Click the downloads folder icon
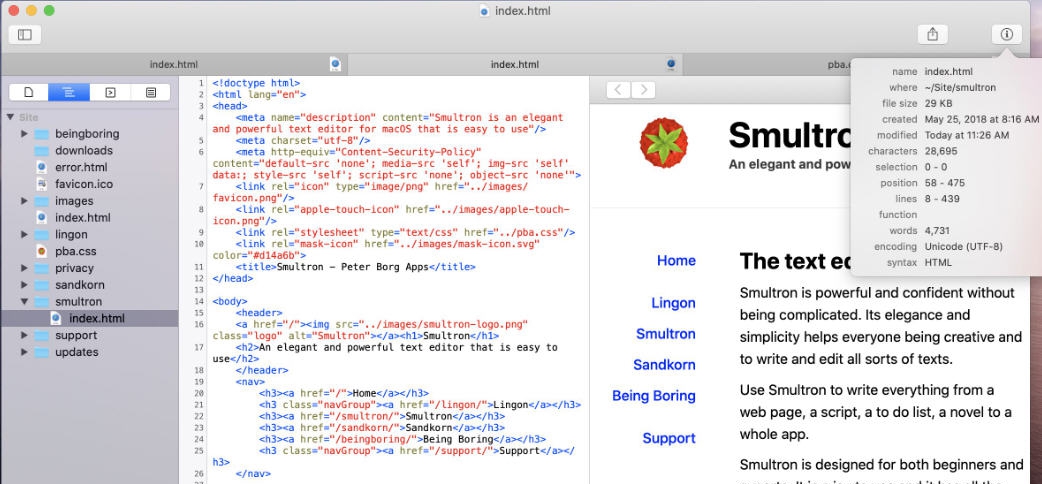 click(42, 150)
